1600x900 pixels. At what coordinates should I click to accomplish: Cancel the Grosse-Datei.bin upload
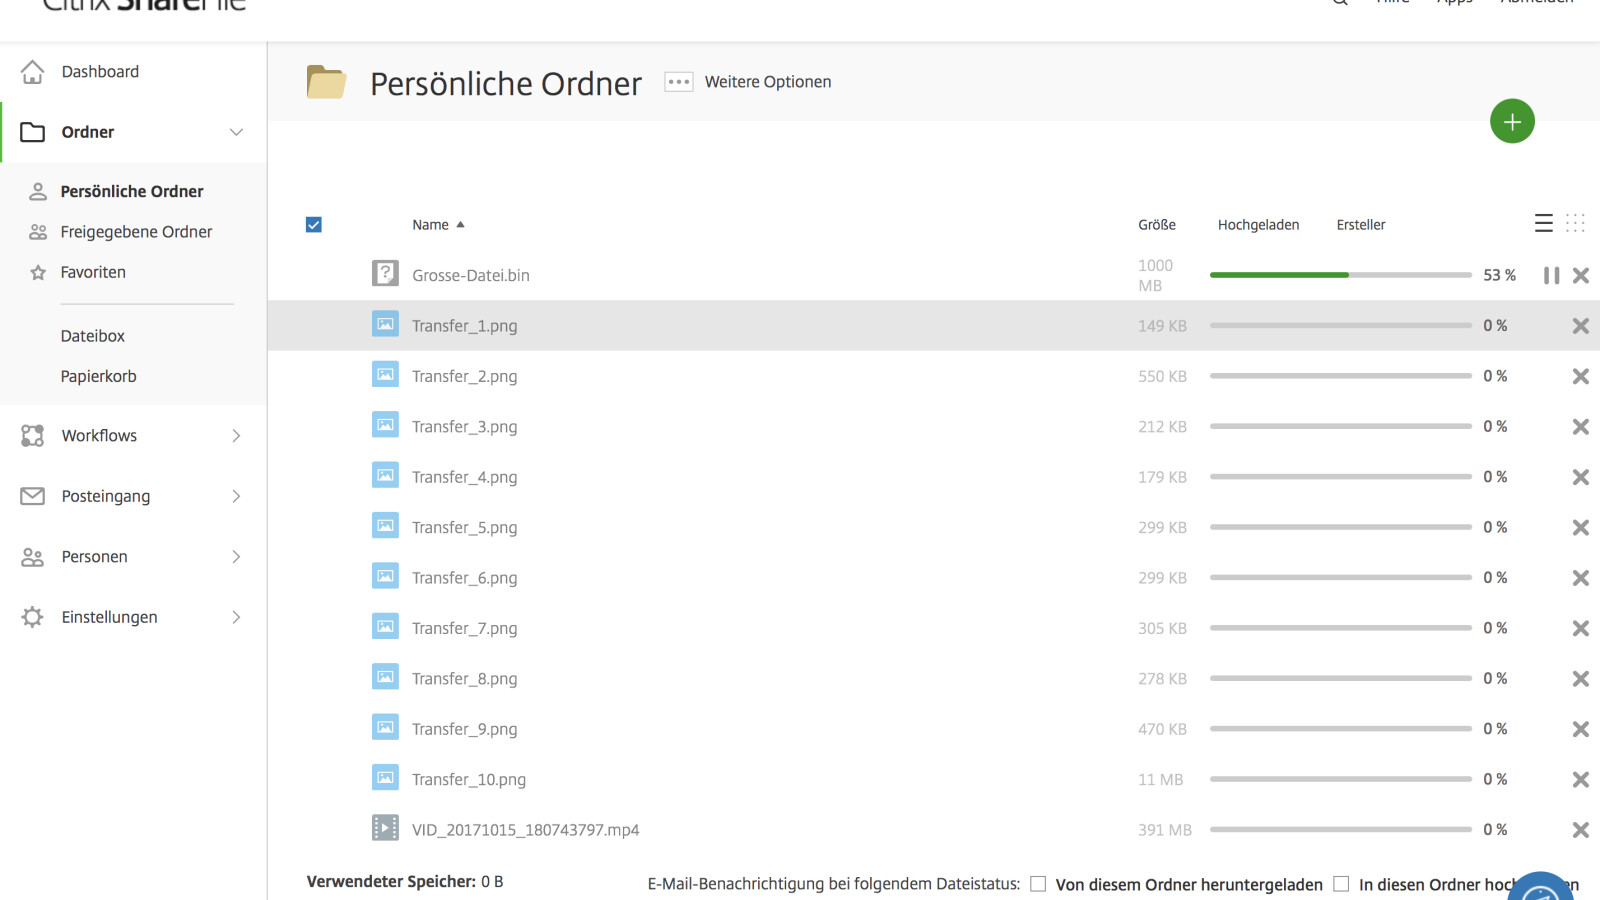(x=1580, y=275)
